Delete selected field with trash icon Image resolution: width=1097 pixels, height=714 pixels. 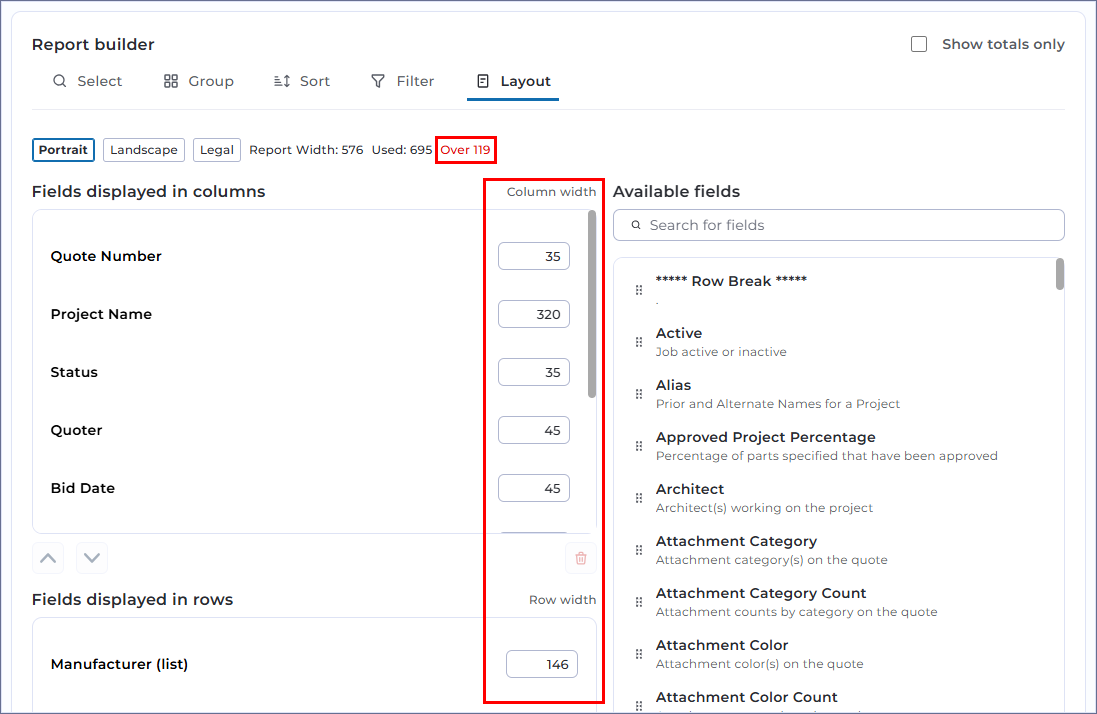581,558
